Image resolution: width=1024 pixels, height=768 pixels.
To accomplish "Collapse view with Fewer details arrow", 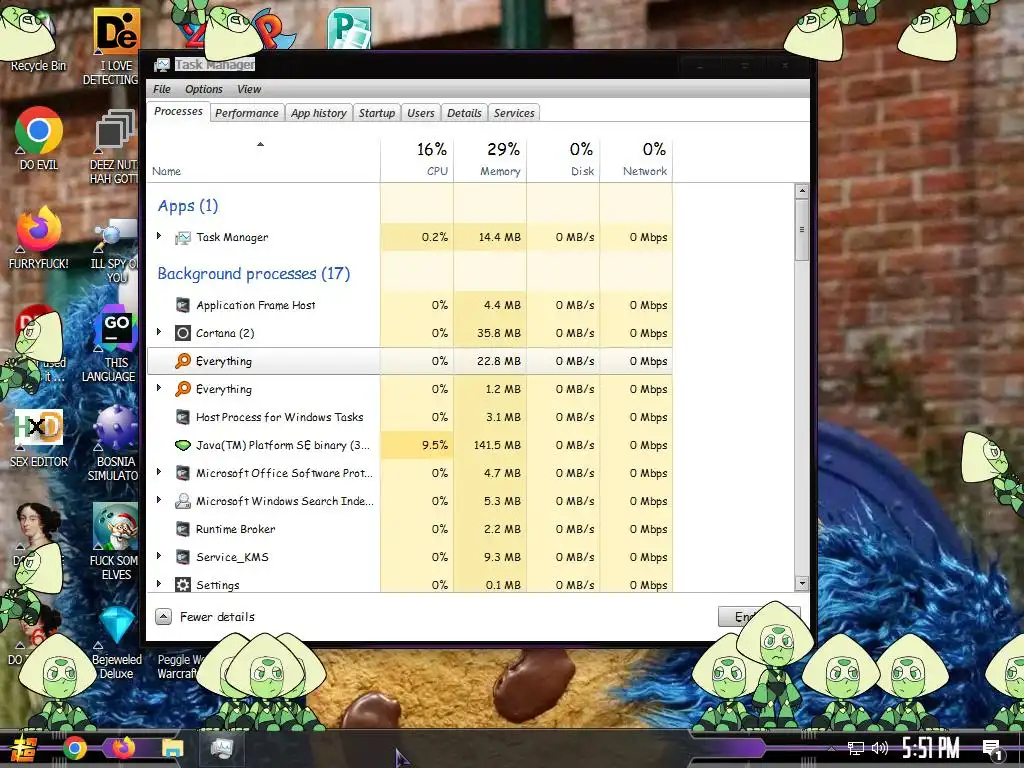I will [163, 616].
